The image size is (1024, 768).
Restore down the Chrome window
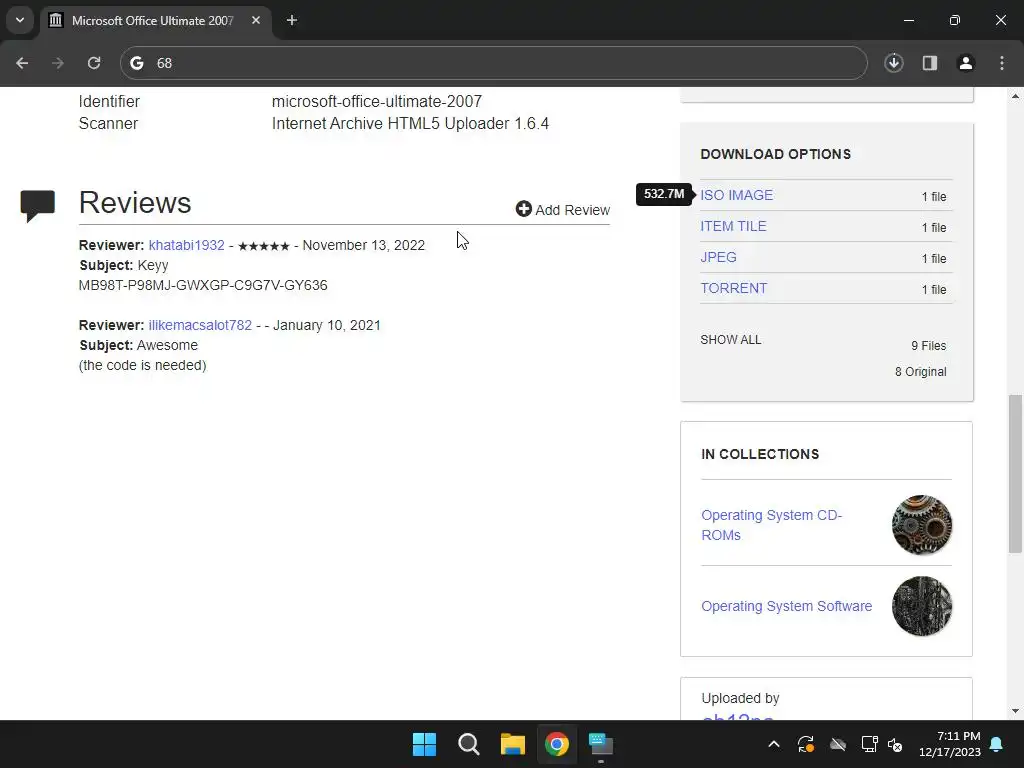point(955,20)
